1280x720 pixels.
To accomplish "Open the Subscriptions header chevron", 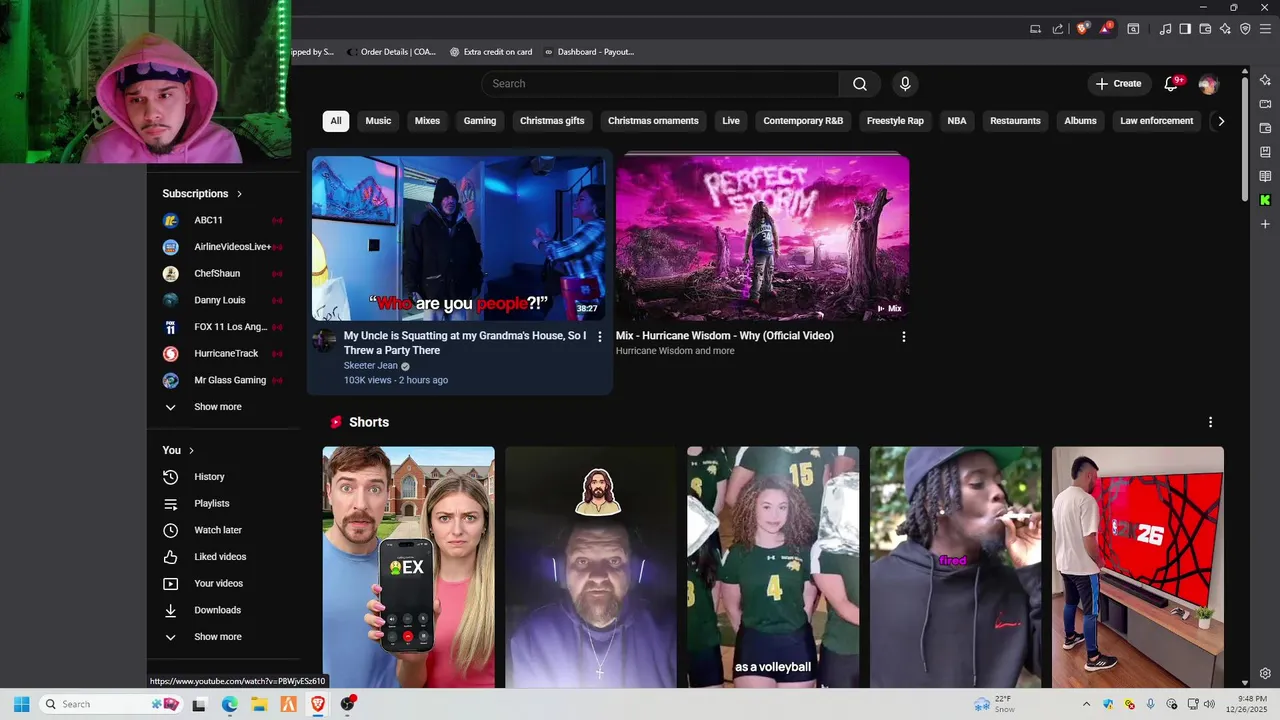I will point(239,194).
